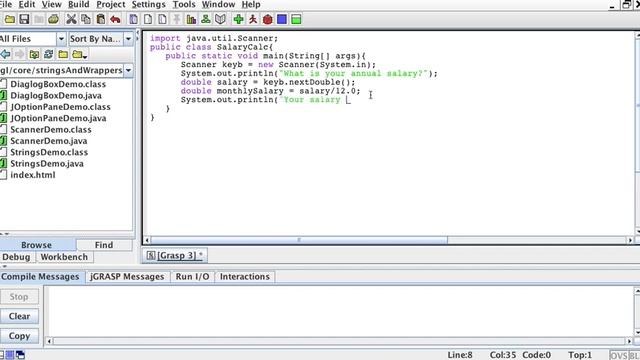
Task: Generate the UML diagram with the green tree icon
Action: (x=206, y=19)
